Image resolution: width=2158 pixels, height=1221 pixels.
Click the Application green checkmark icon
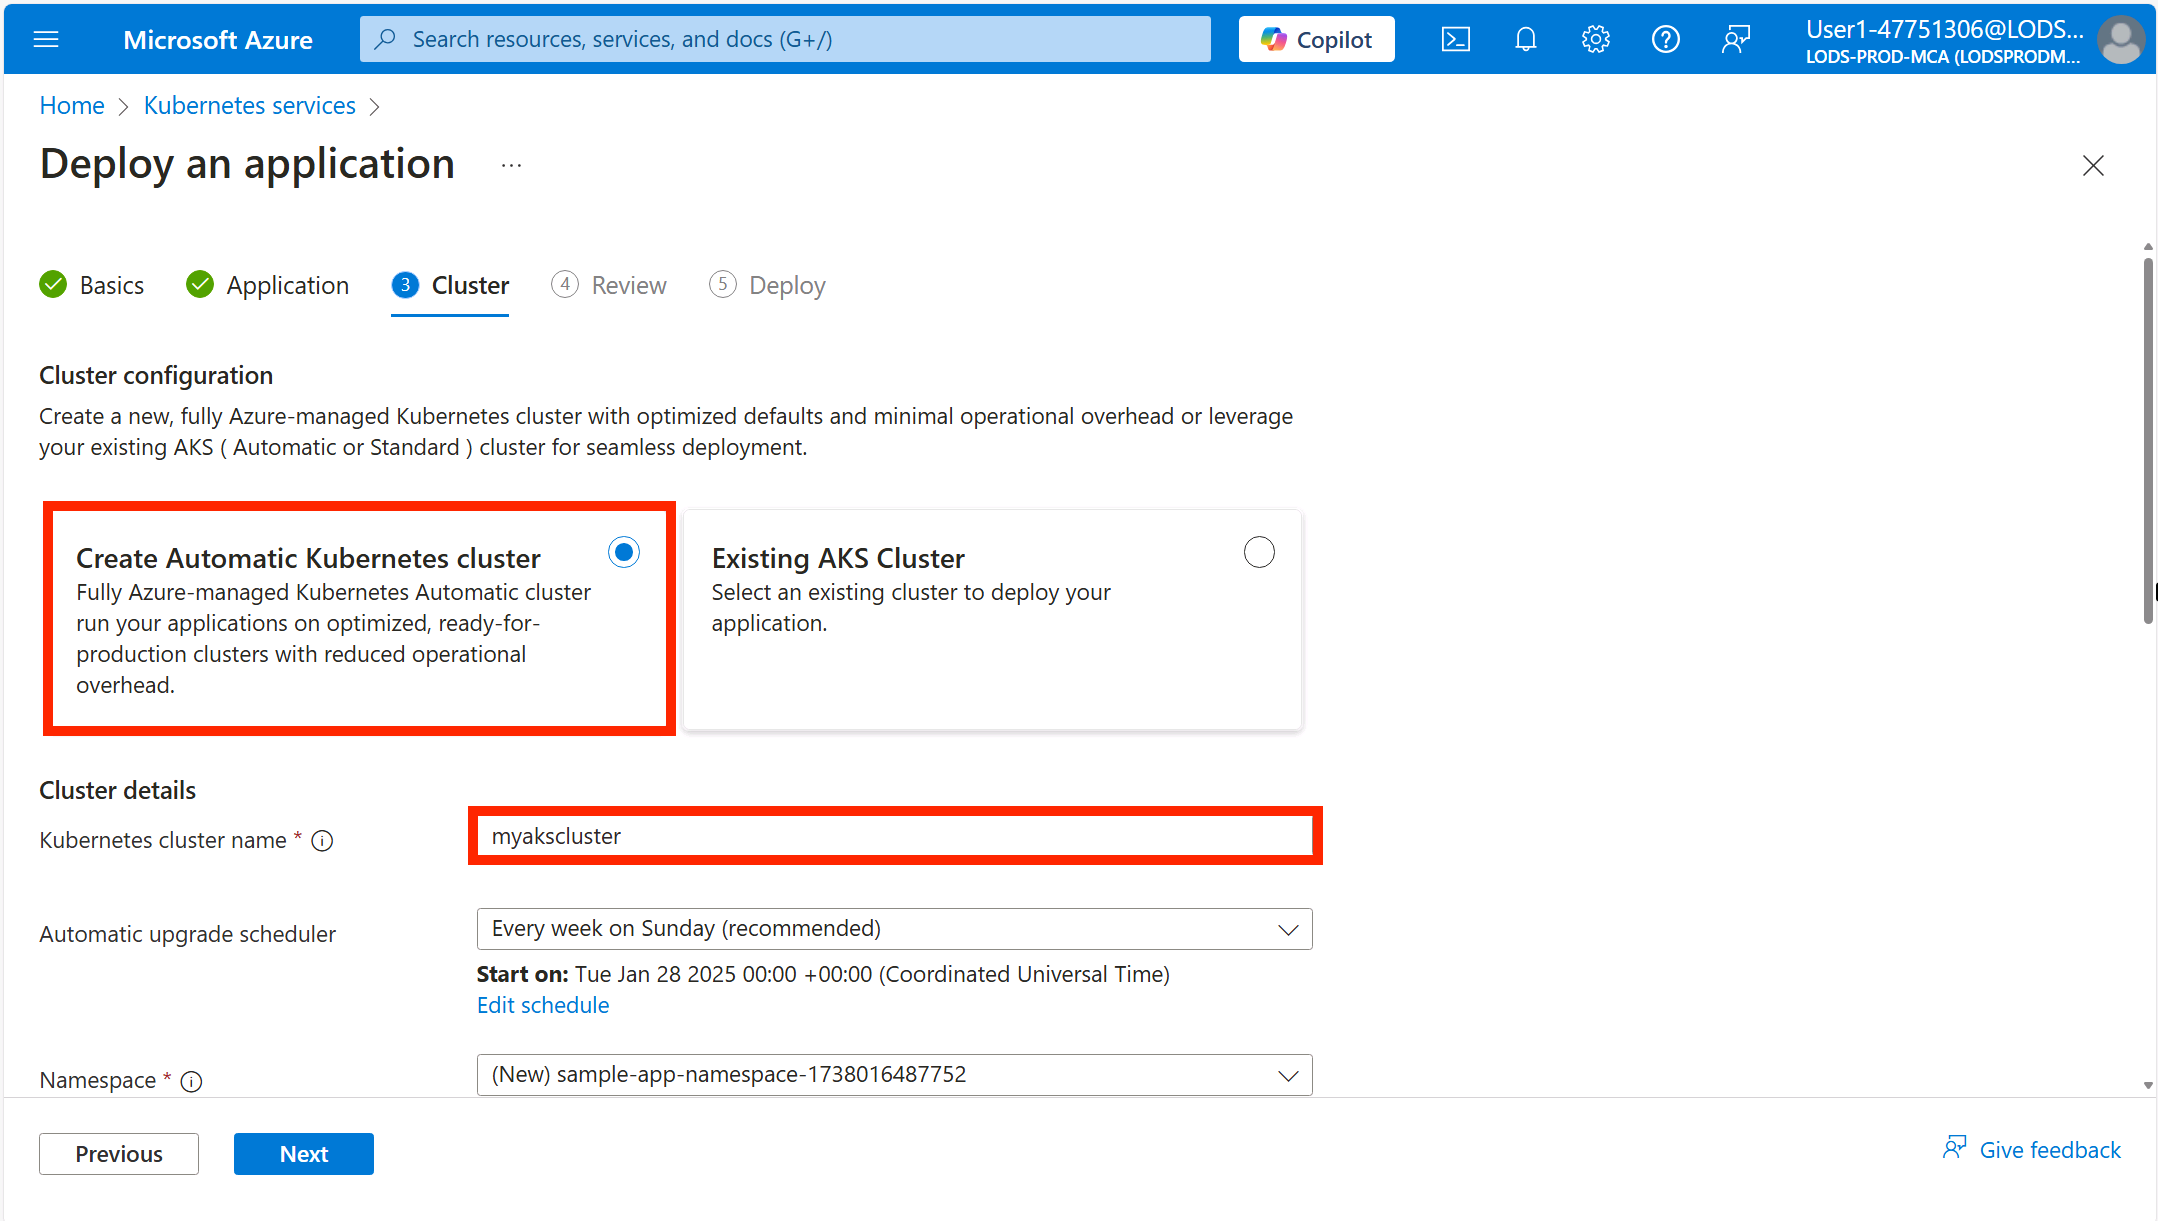pyautogui.click(x=200, y=285)
